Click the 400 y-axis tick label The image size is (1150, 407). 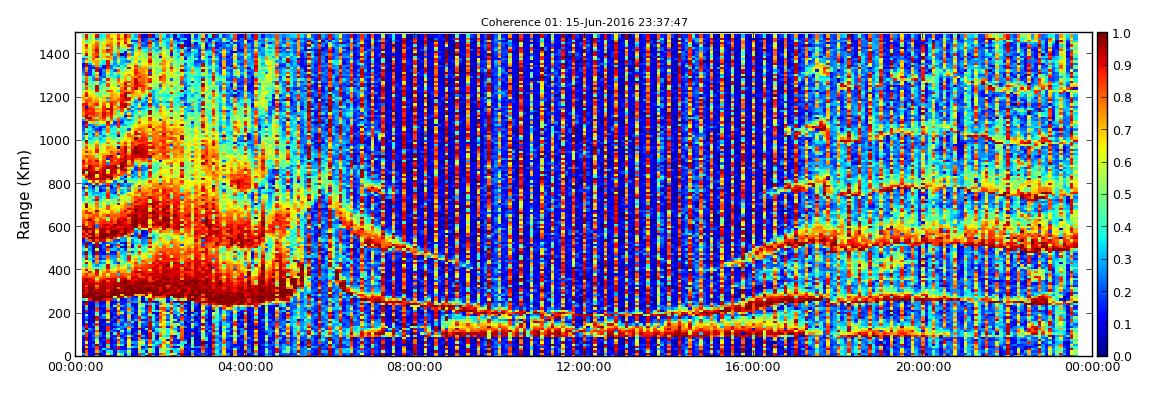point(60,271)
